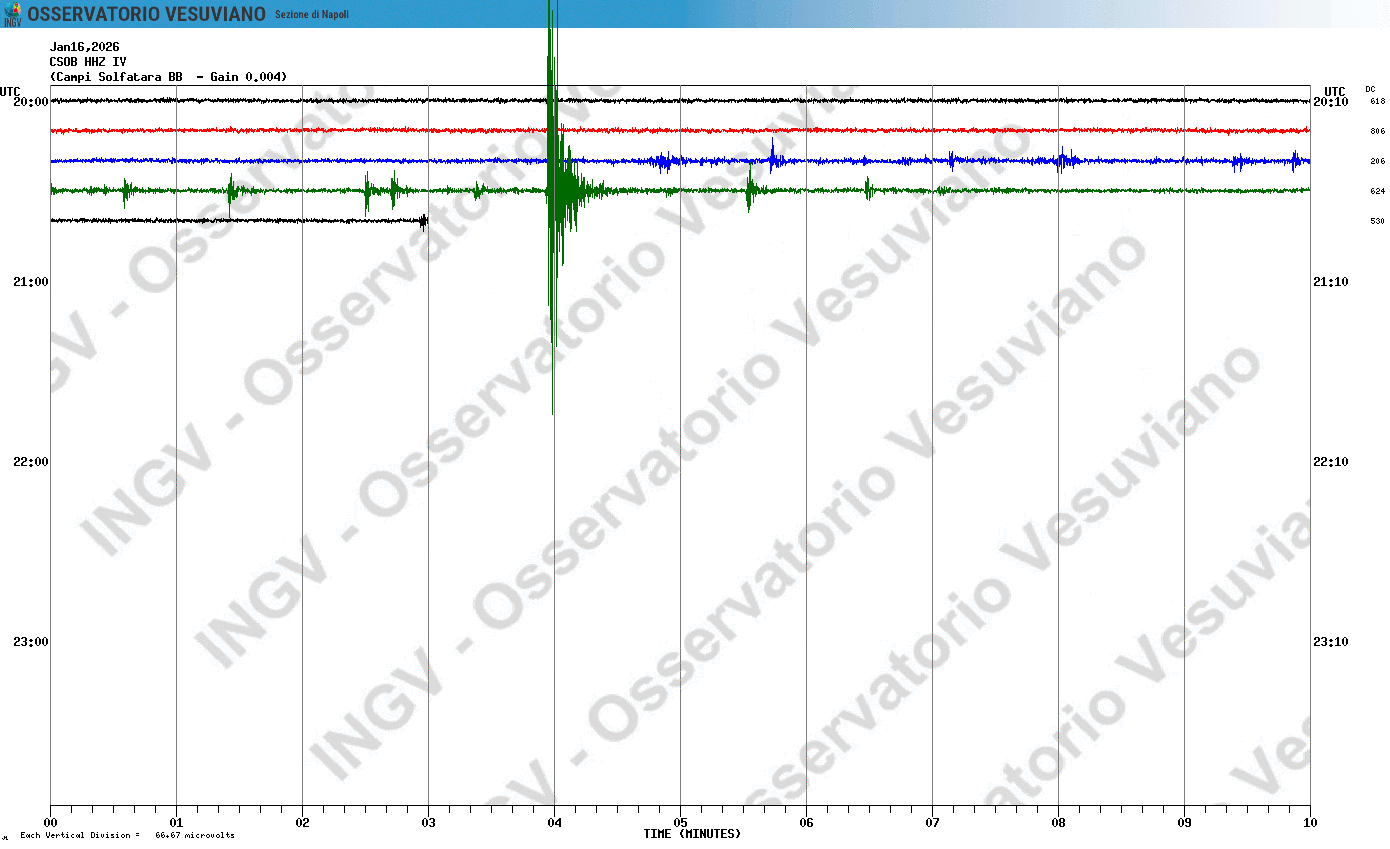
Task: Click the OSSERVATORIO VESUVIANO title
Action: tap(146, 14)
